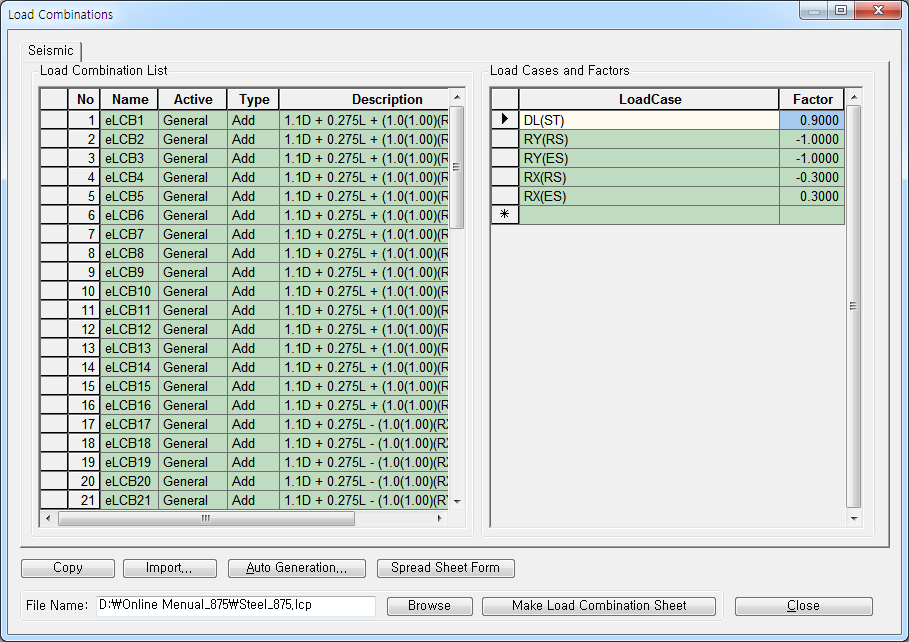Select the 0.9000 factor cell
The width and height of the screenshot is (909, 642).
pos(812,120)
